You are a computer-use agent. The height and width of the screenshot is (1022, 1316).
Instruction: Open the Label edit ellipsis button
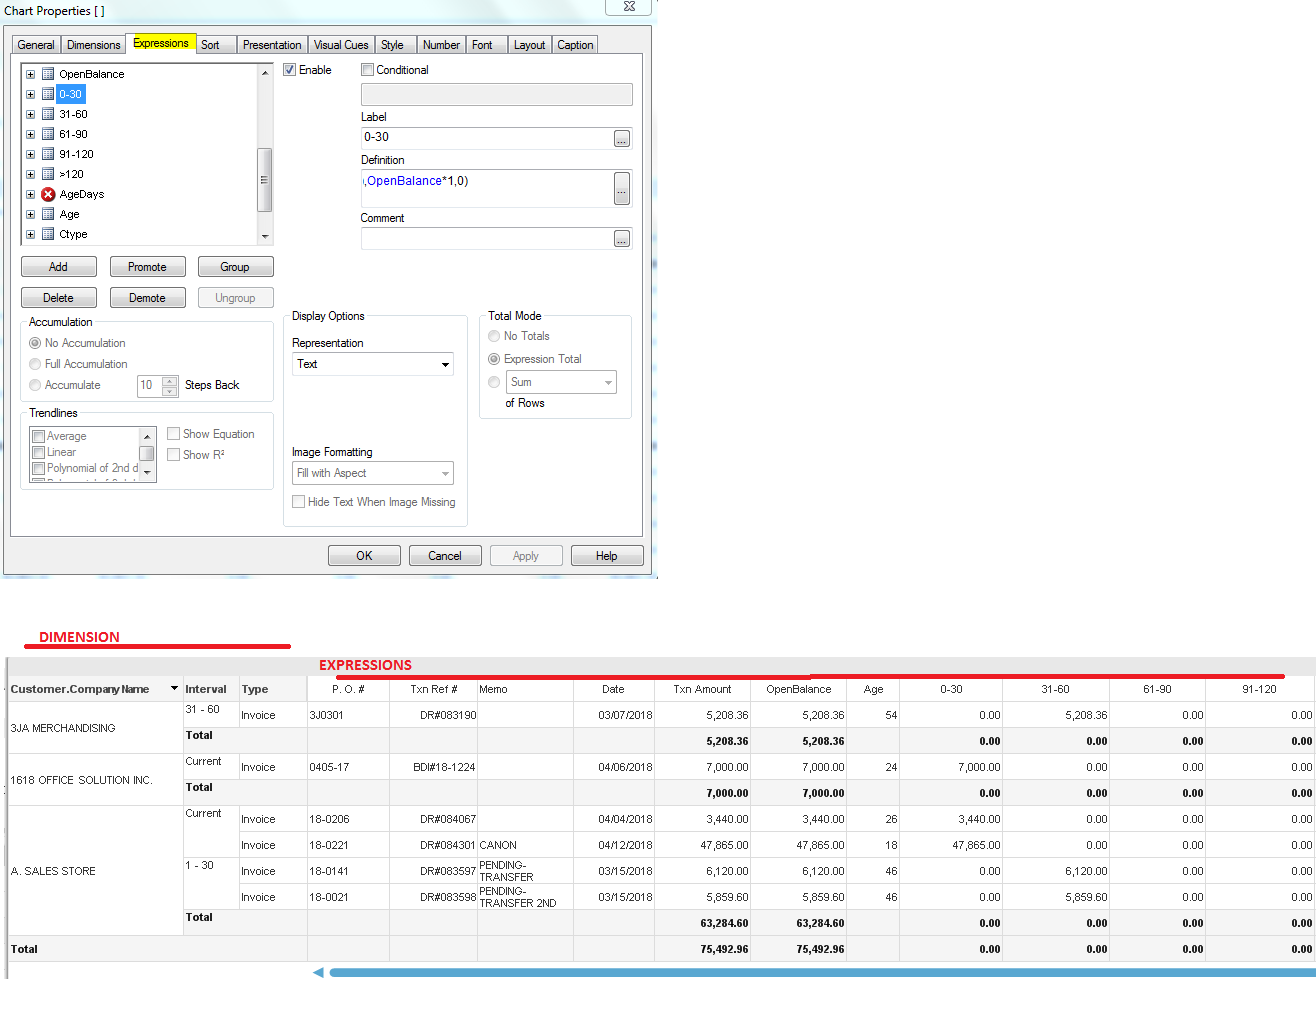(622, 138)
